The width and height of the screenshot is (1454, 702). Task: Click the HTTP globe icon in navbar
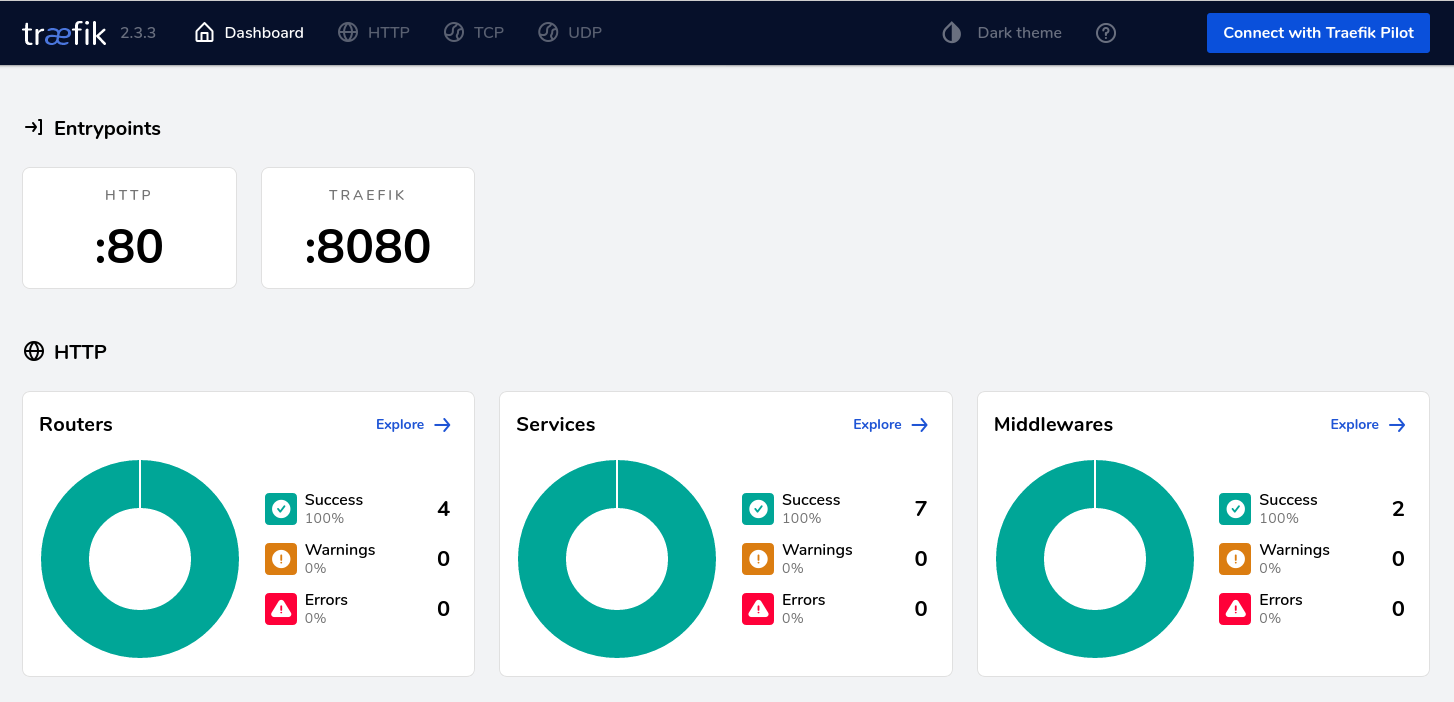click(x=348, y=32)
